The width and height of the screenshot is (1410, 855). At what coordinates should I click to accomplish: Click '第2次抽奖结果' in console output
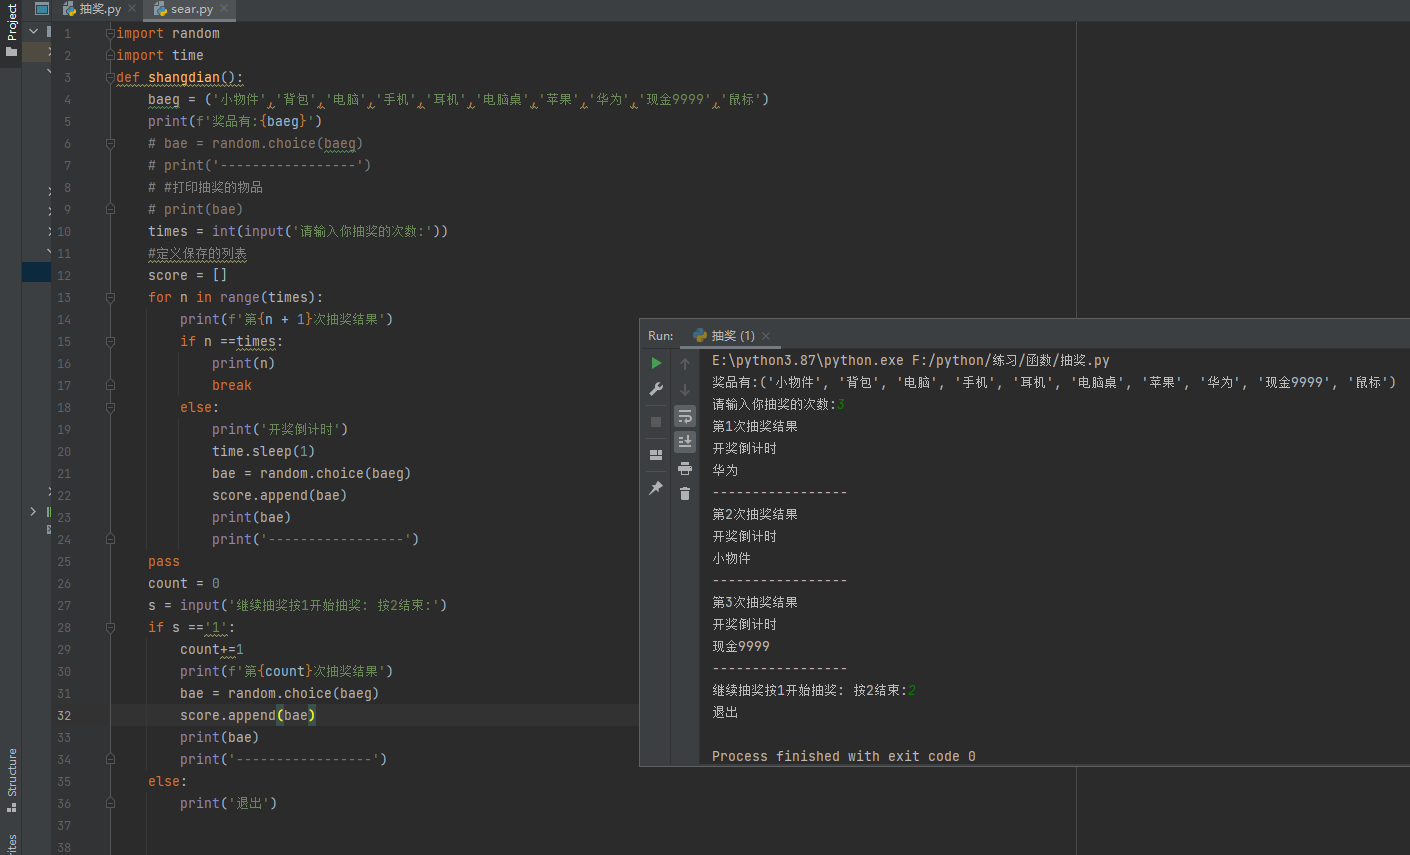[x=755, y=514]
